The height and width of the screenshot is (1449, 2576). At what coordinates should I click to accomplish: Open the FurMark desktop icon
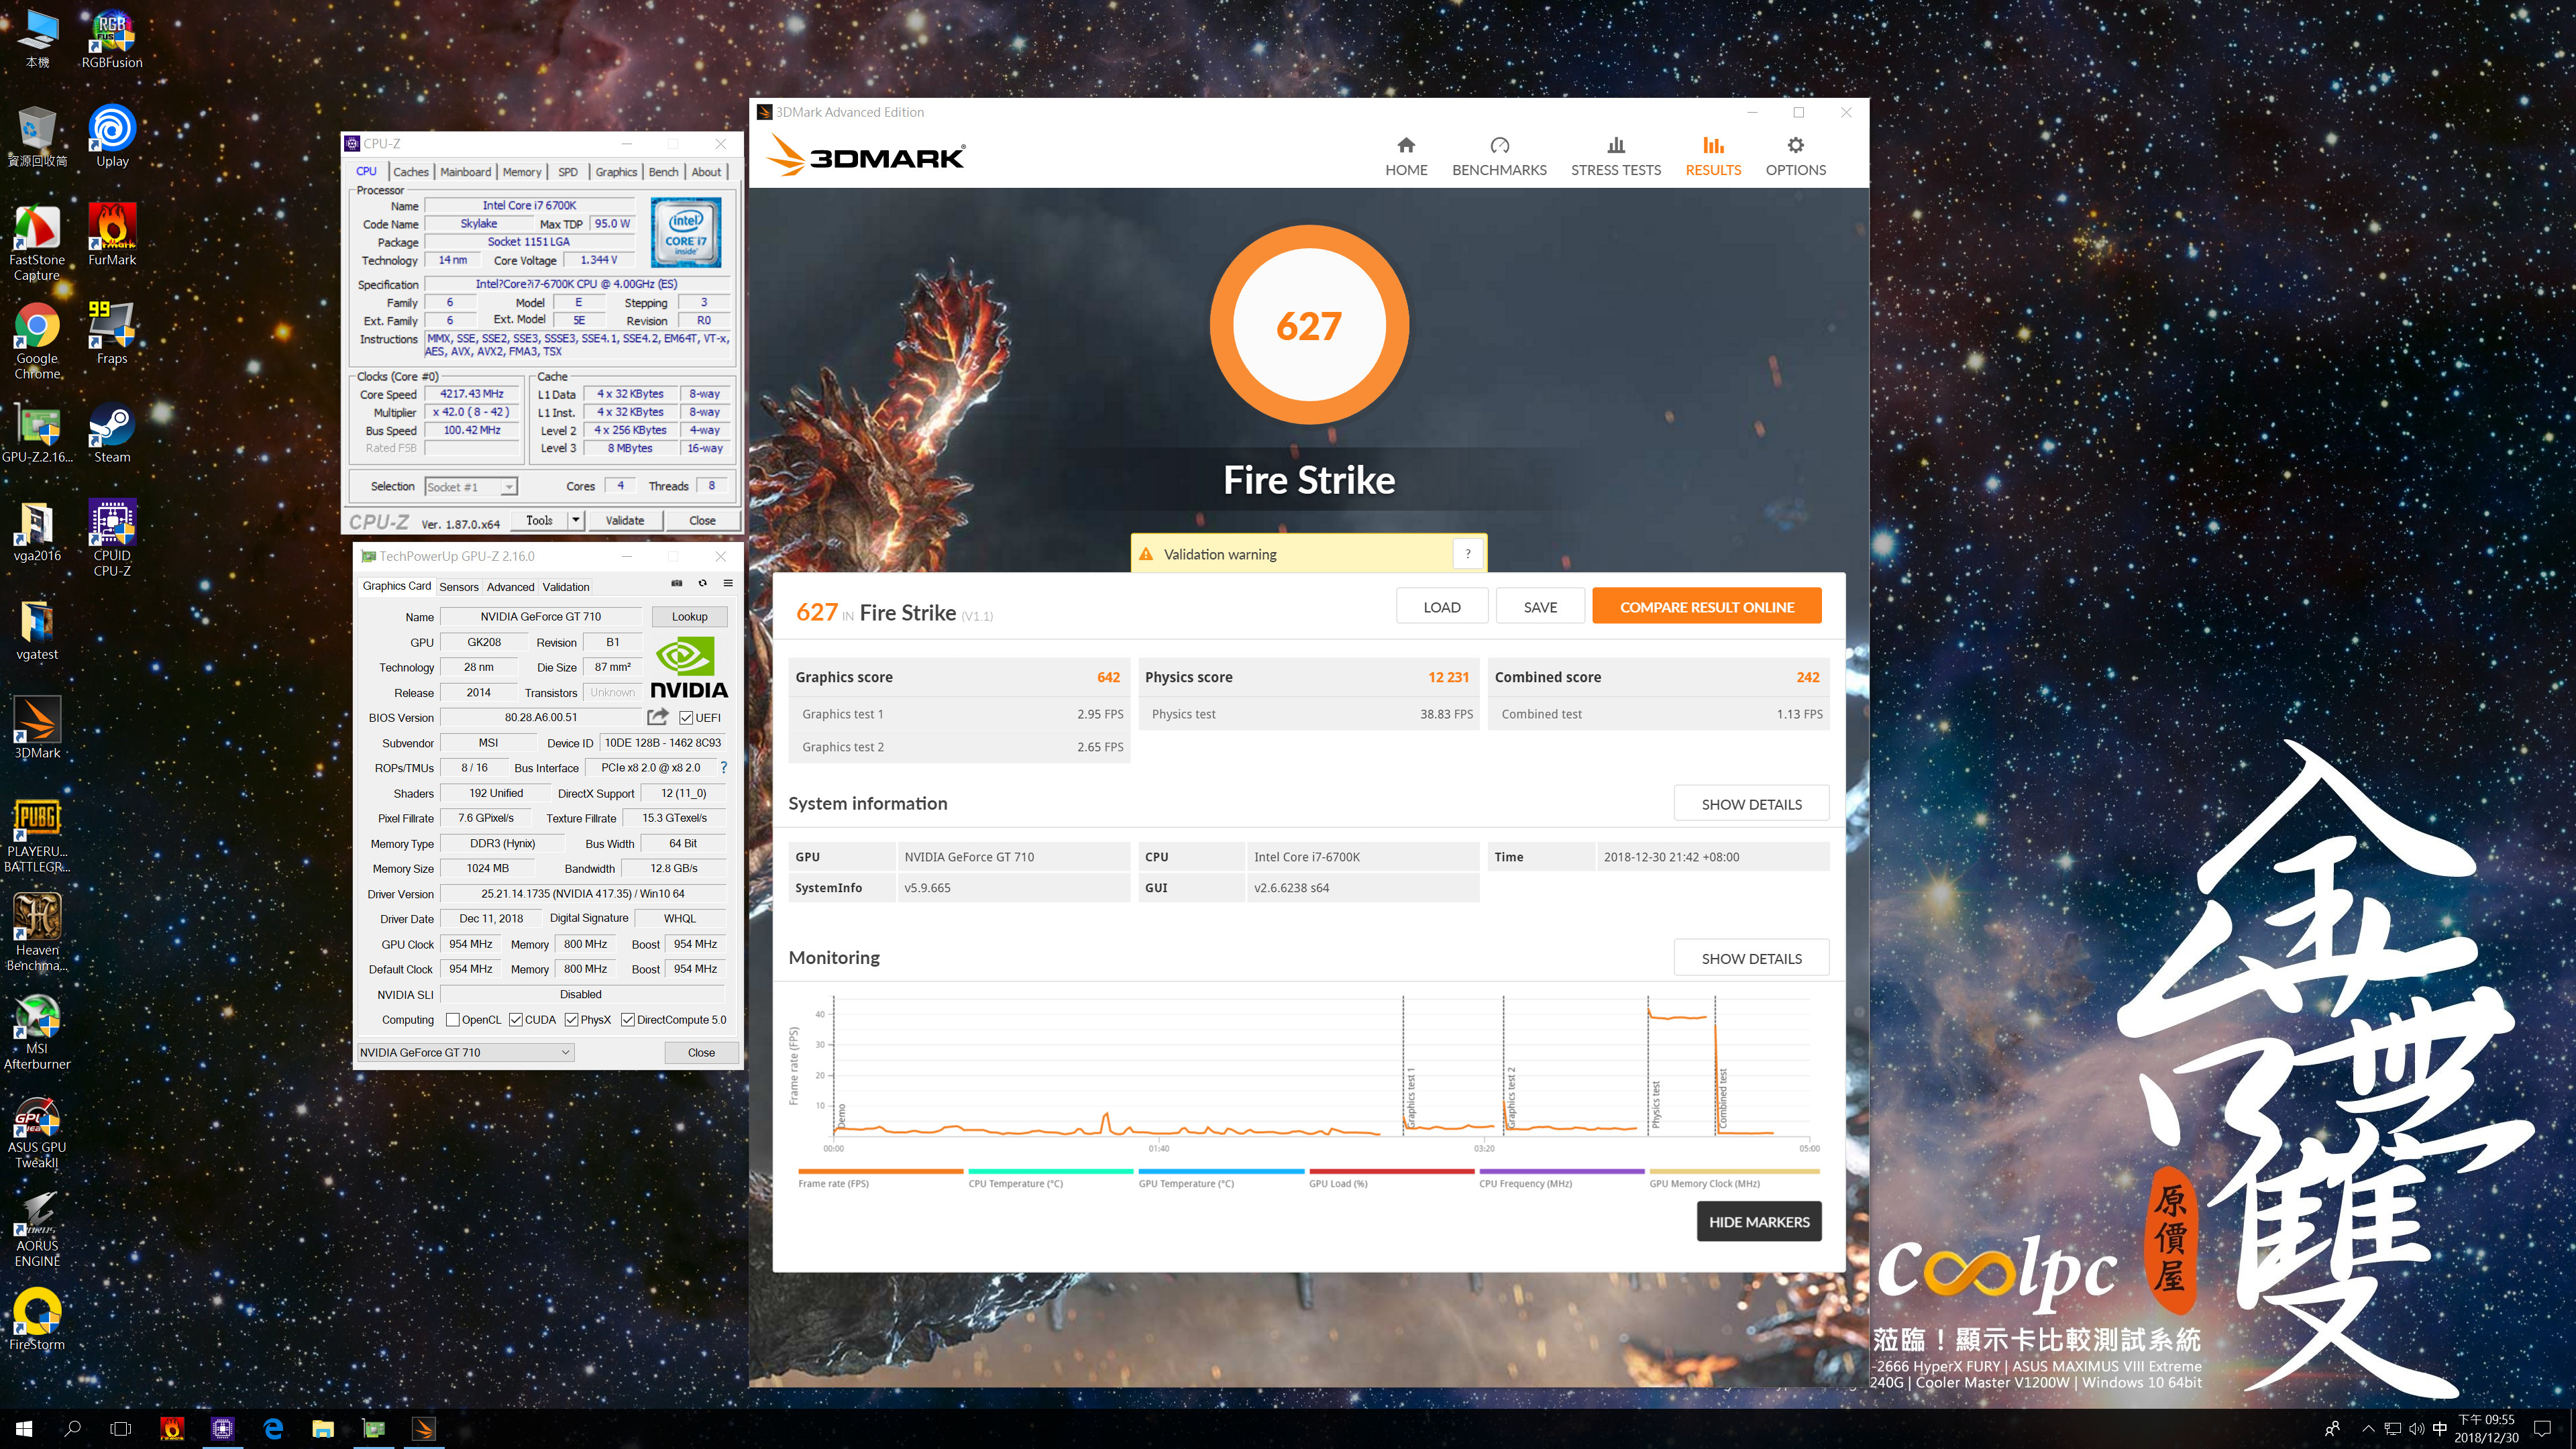pos(112,235)
